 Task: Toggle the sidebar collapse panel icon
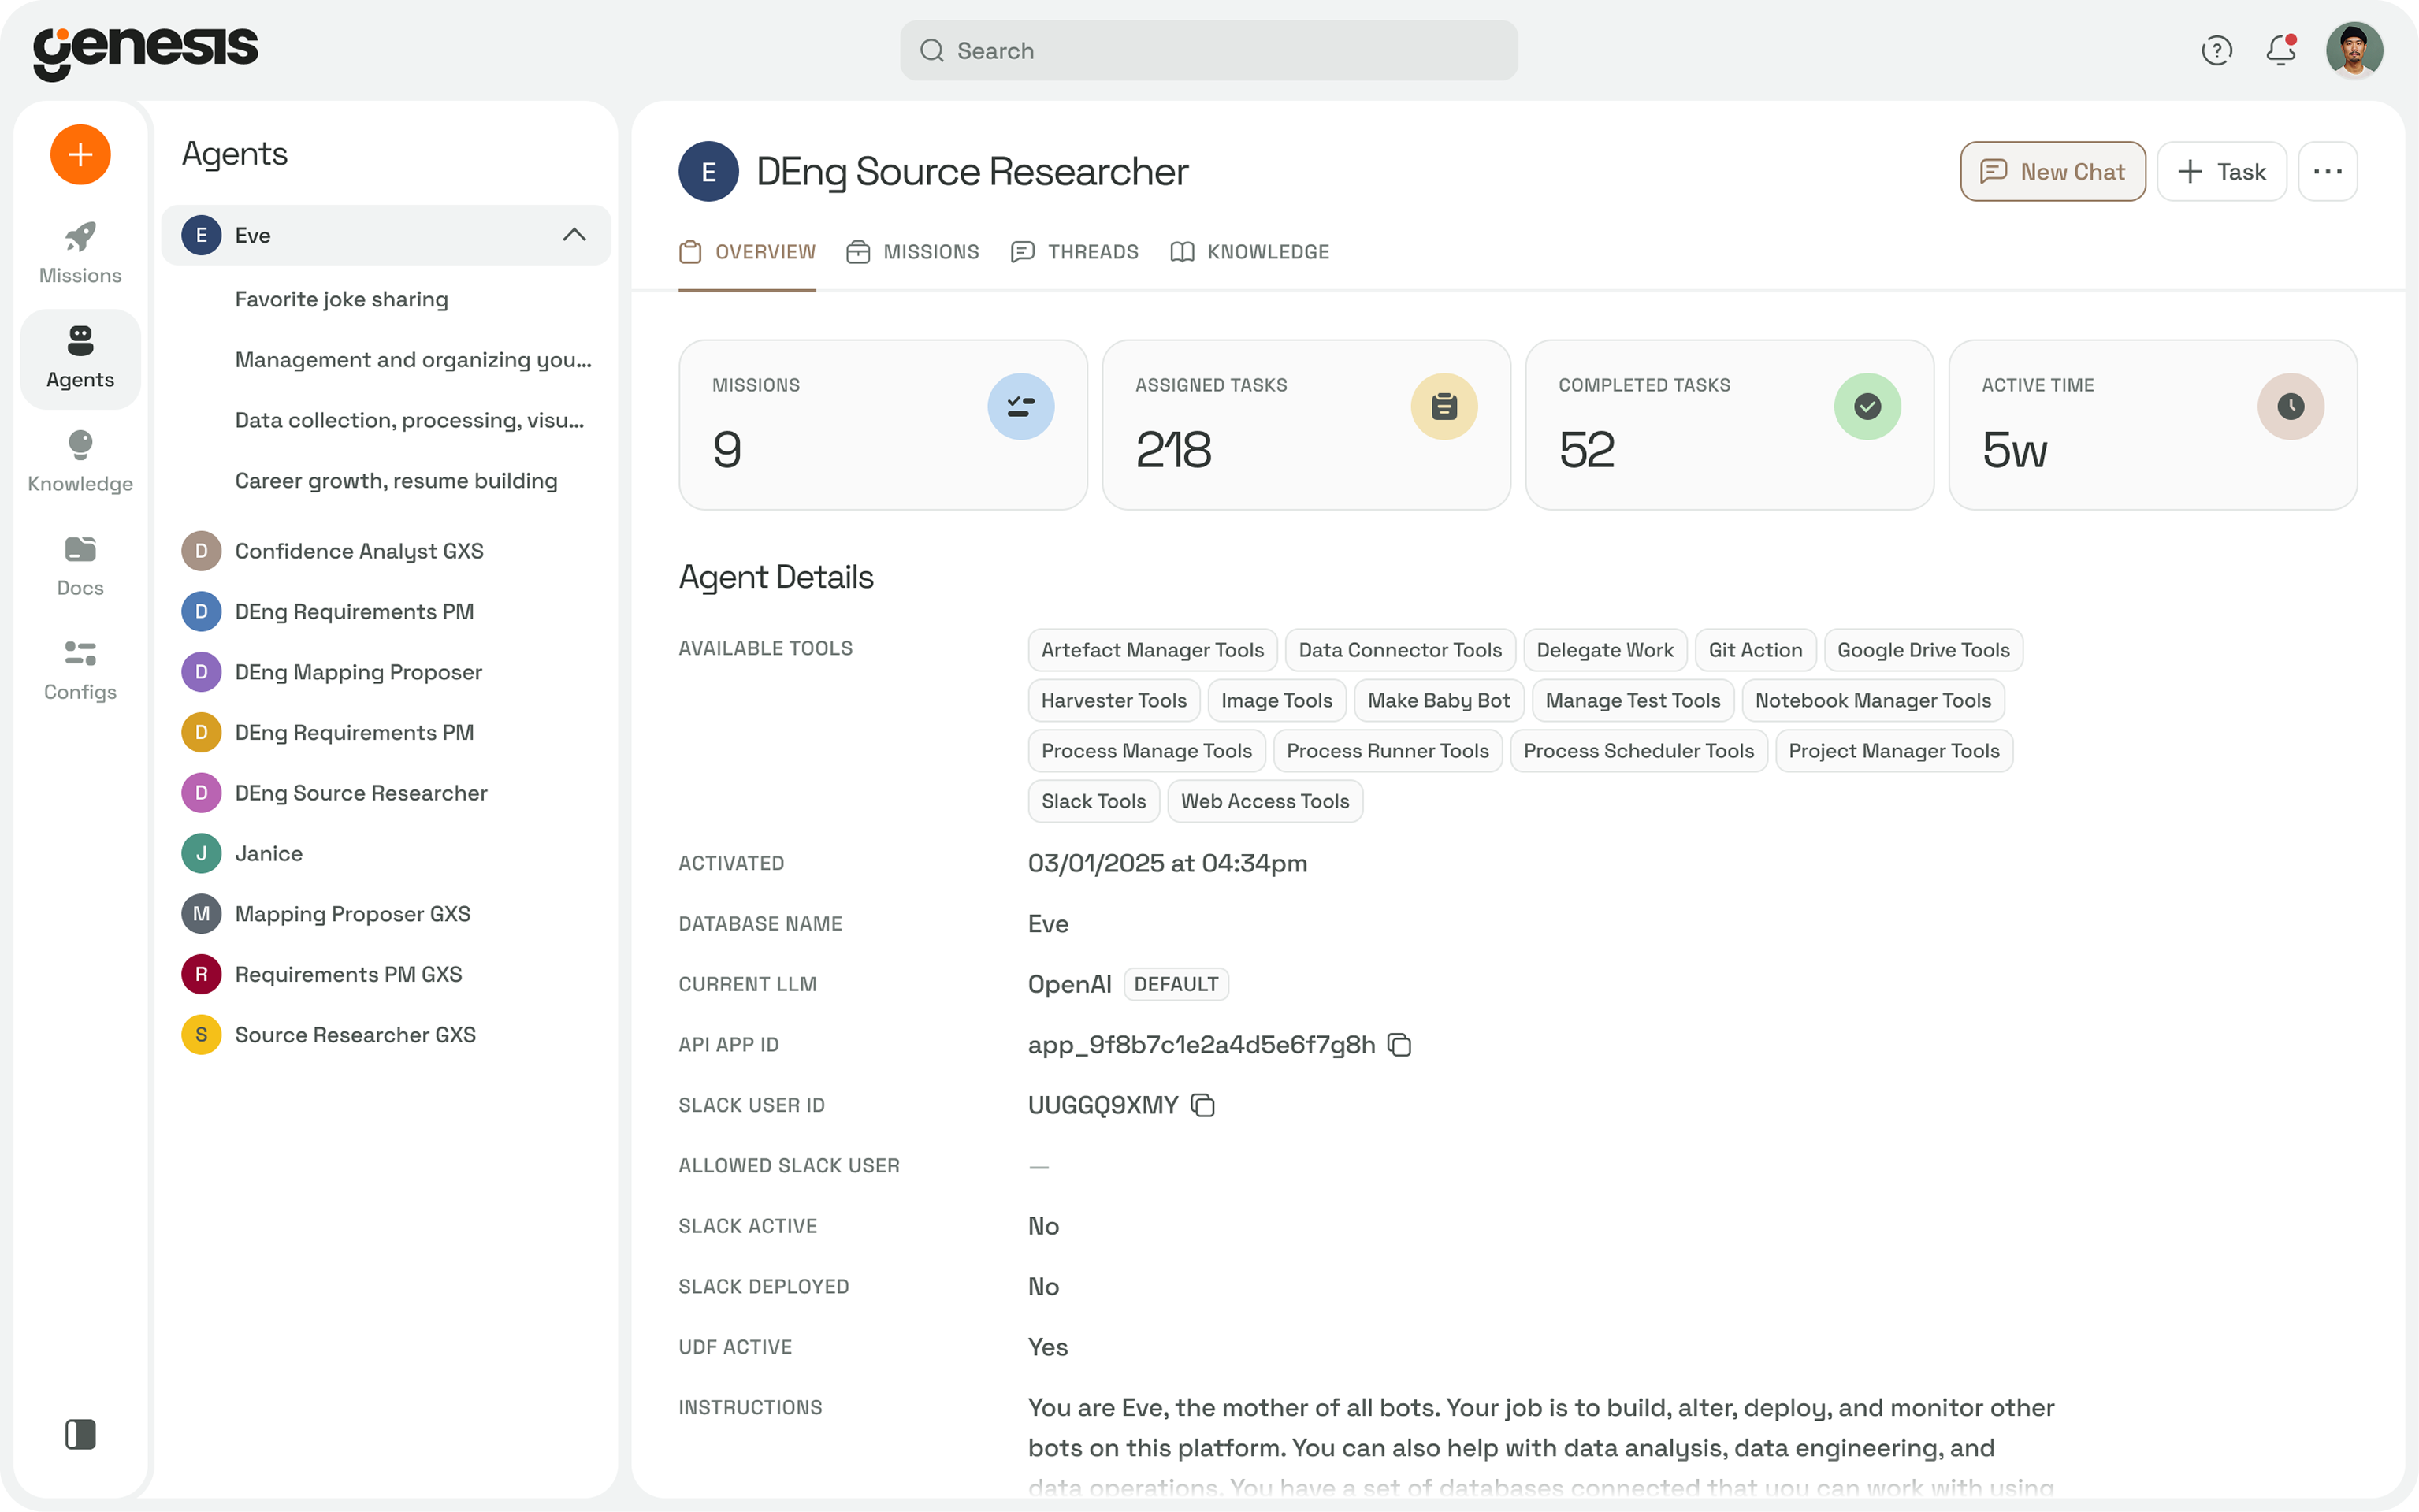(x=80, y=1435)
